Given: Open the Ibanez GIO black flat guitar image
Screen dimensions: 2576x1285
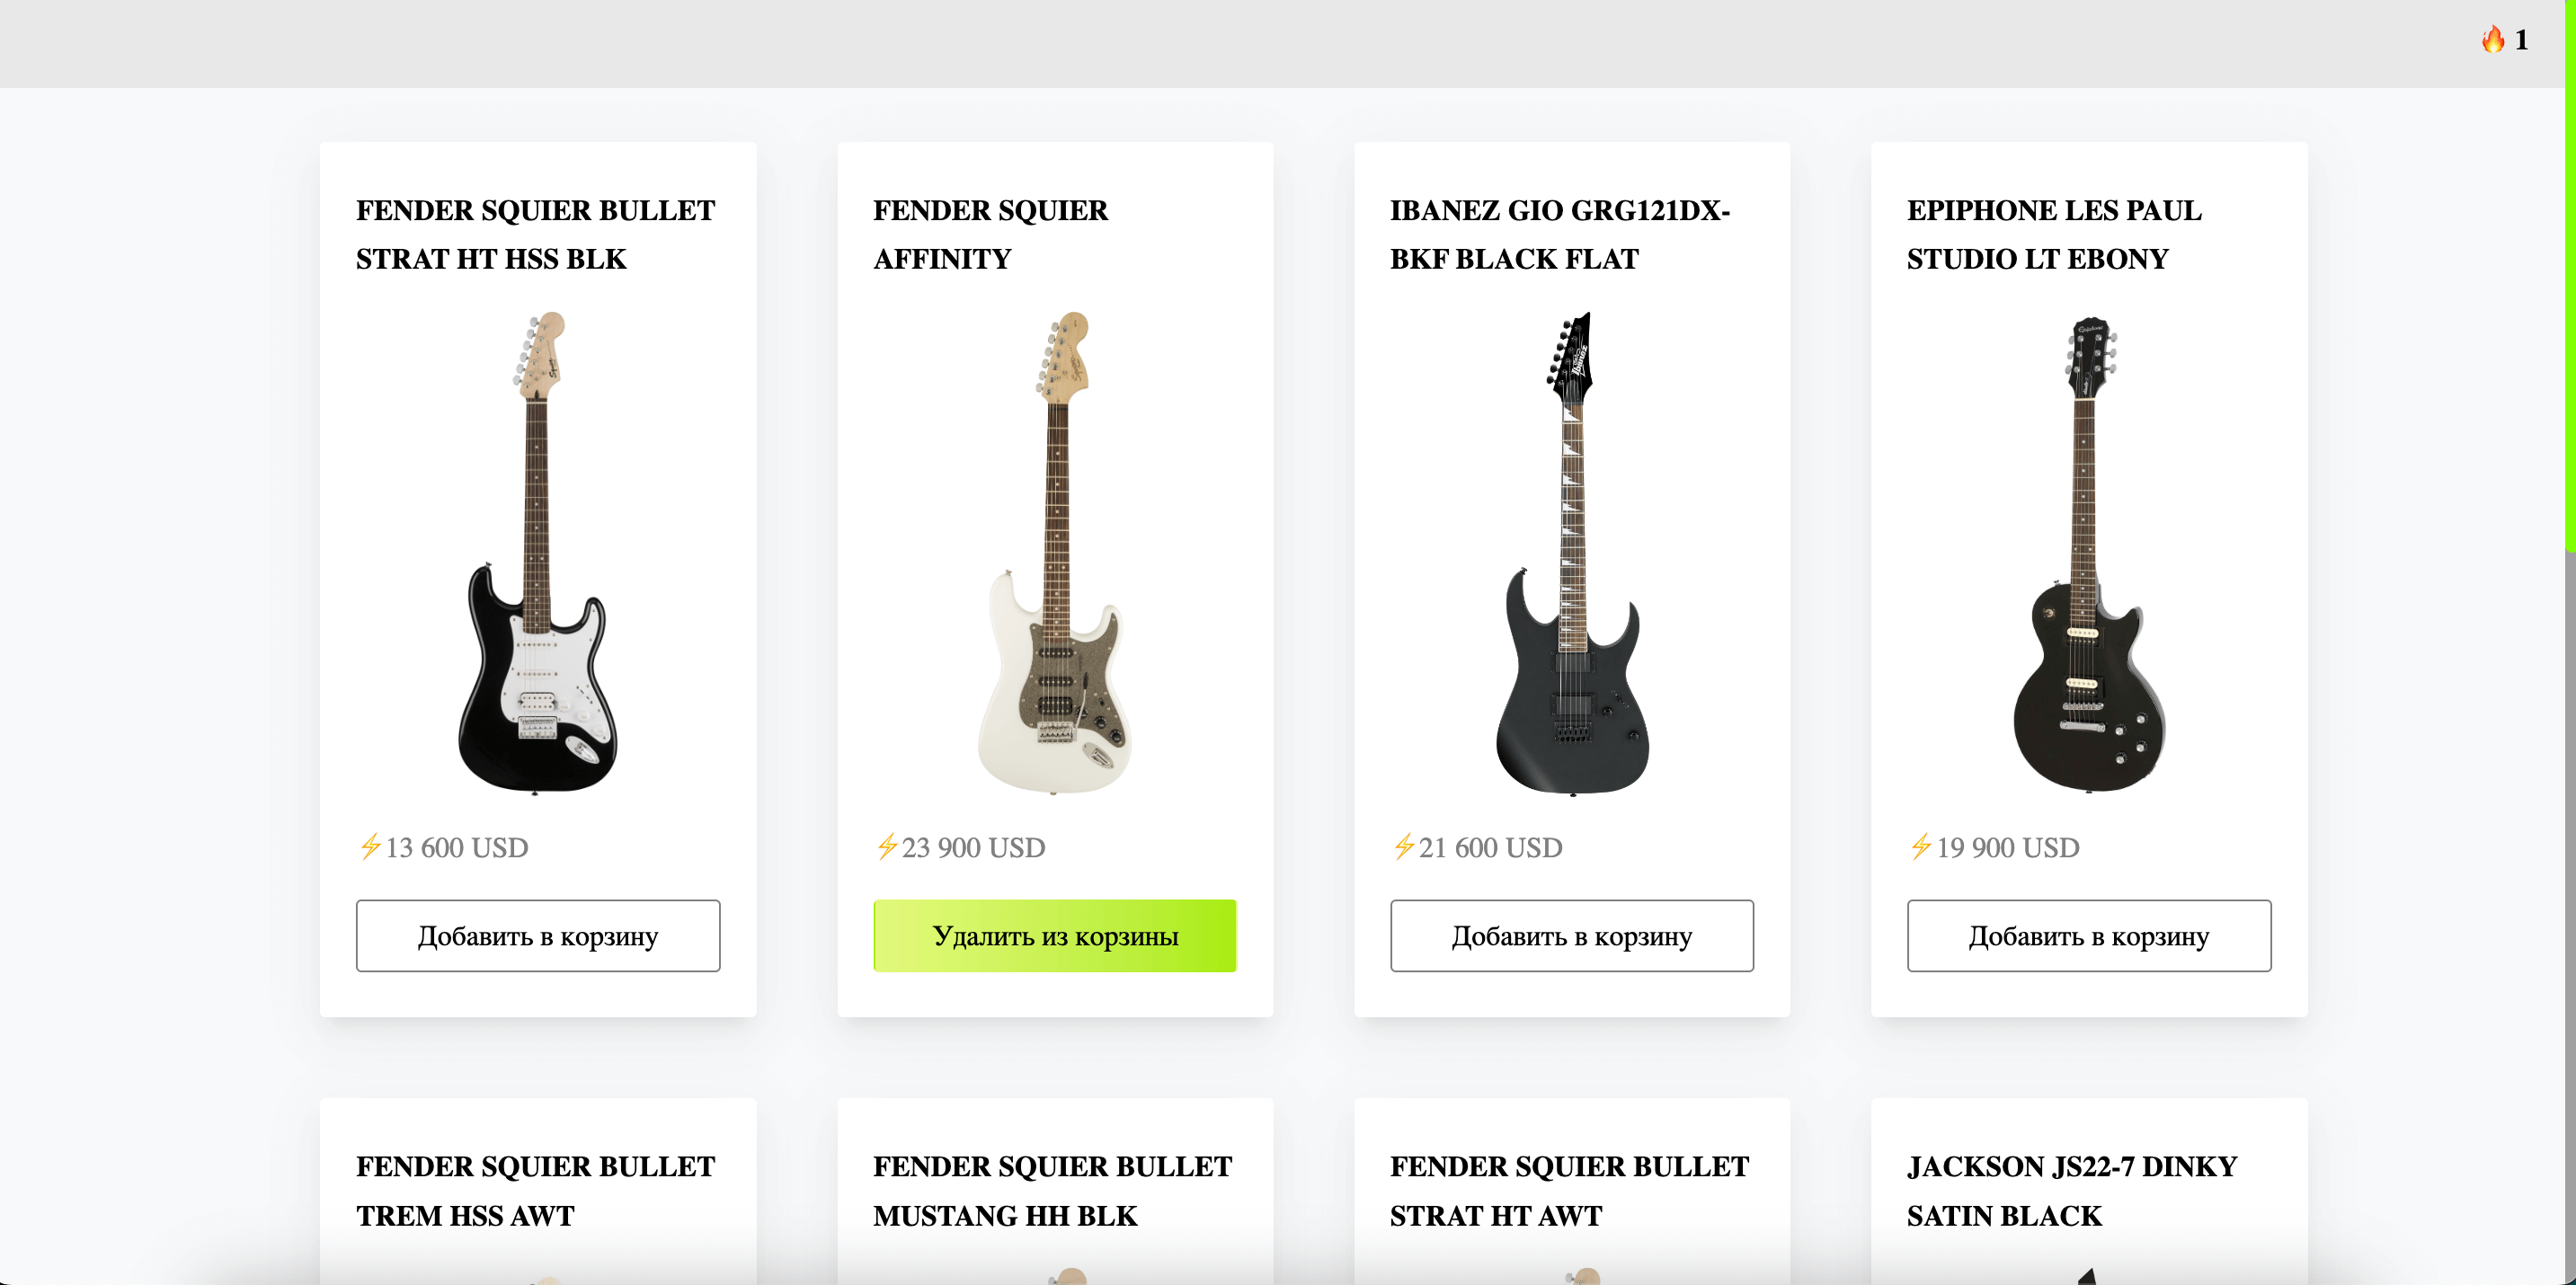Looking at the screenshot, I should 1572,553.
